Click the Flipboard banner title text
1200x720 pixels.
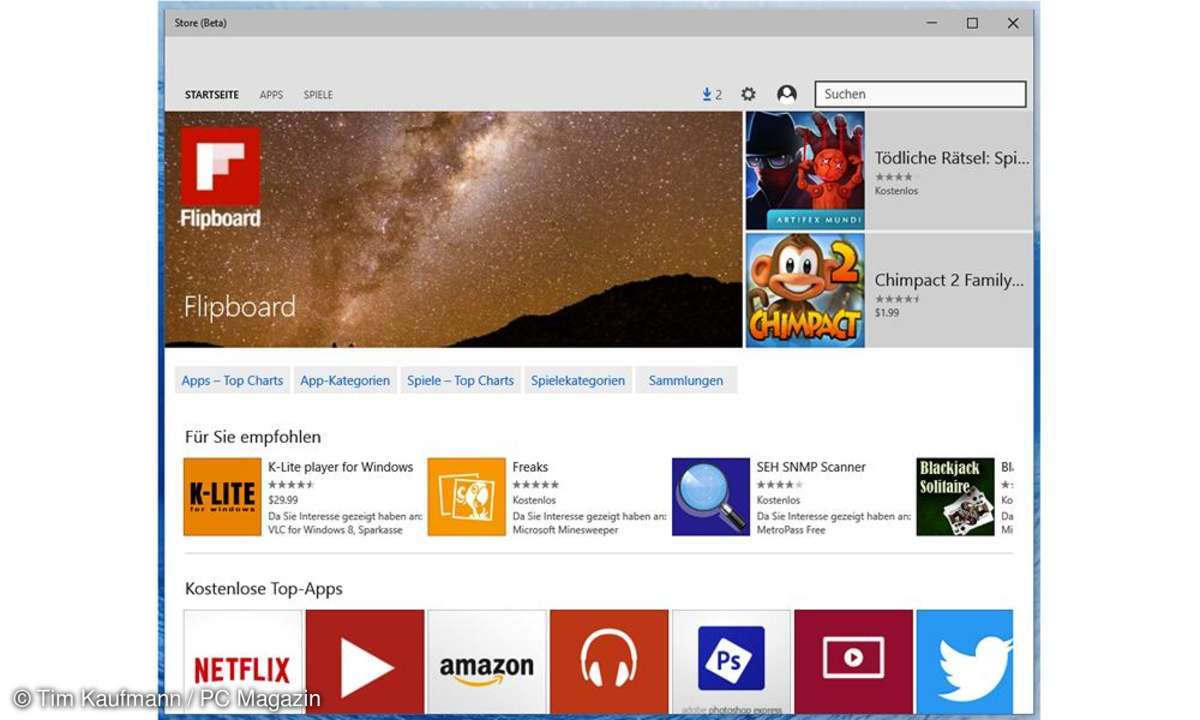point(240,306)
